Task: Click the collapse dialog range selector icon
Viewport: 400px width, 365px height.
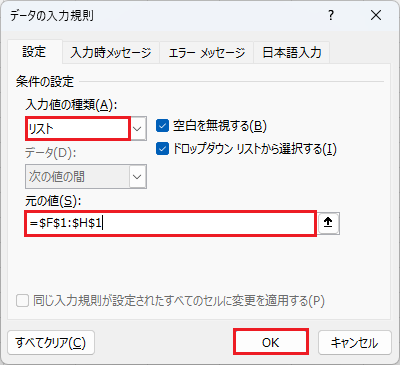Action: tap(328, 223)
